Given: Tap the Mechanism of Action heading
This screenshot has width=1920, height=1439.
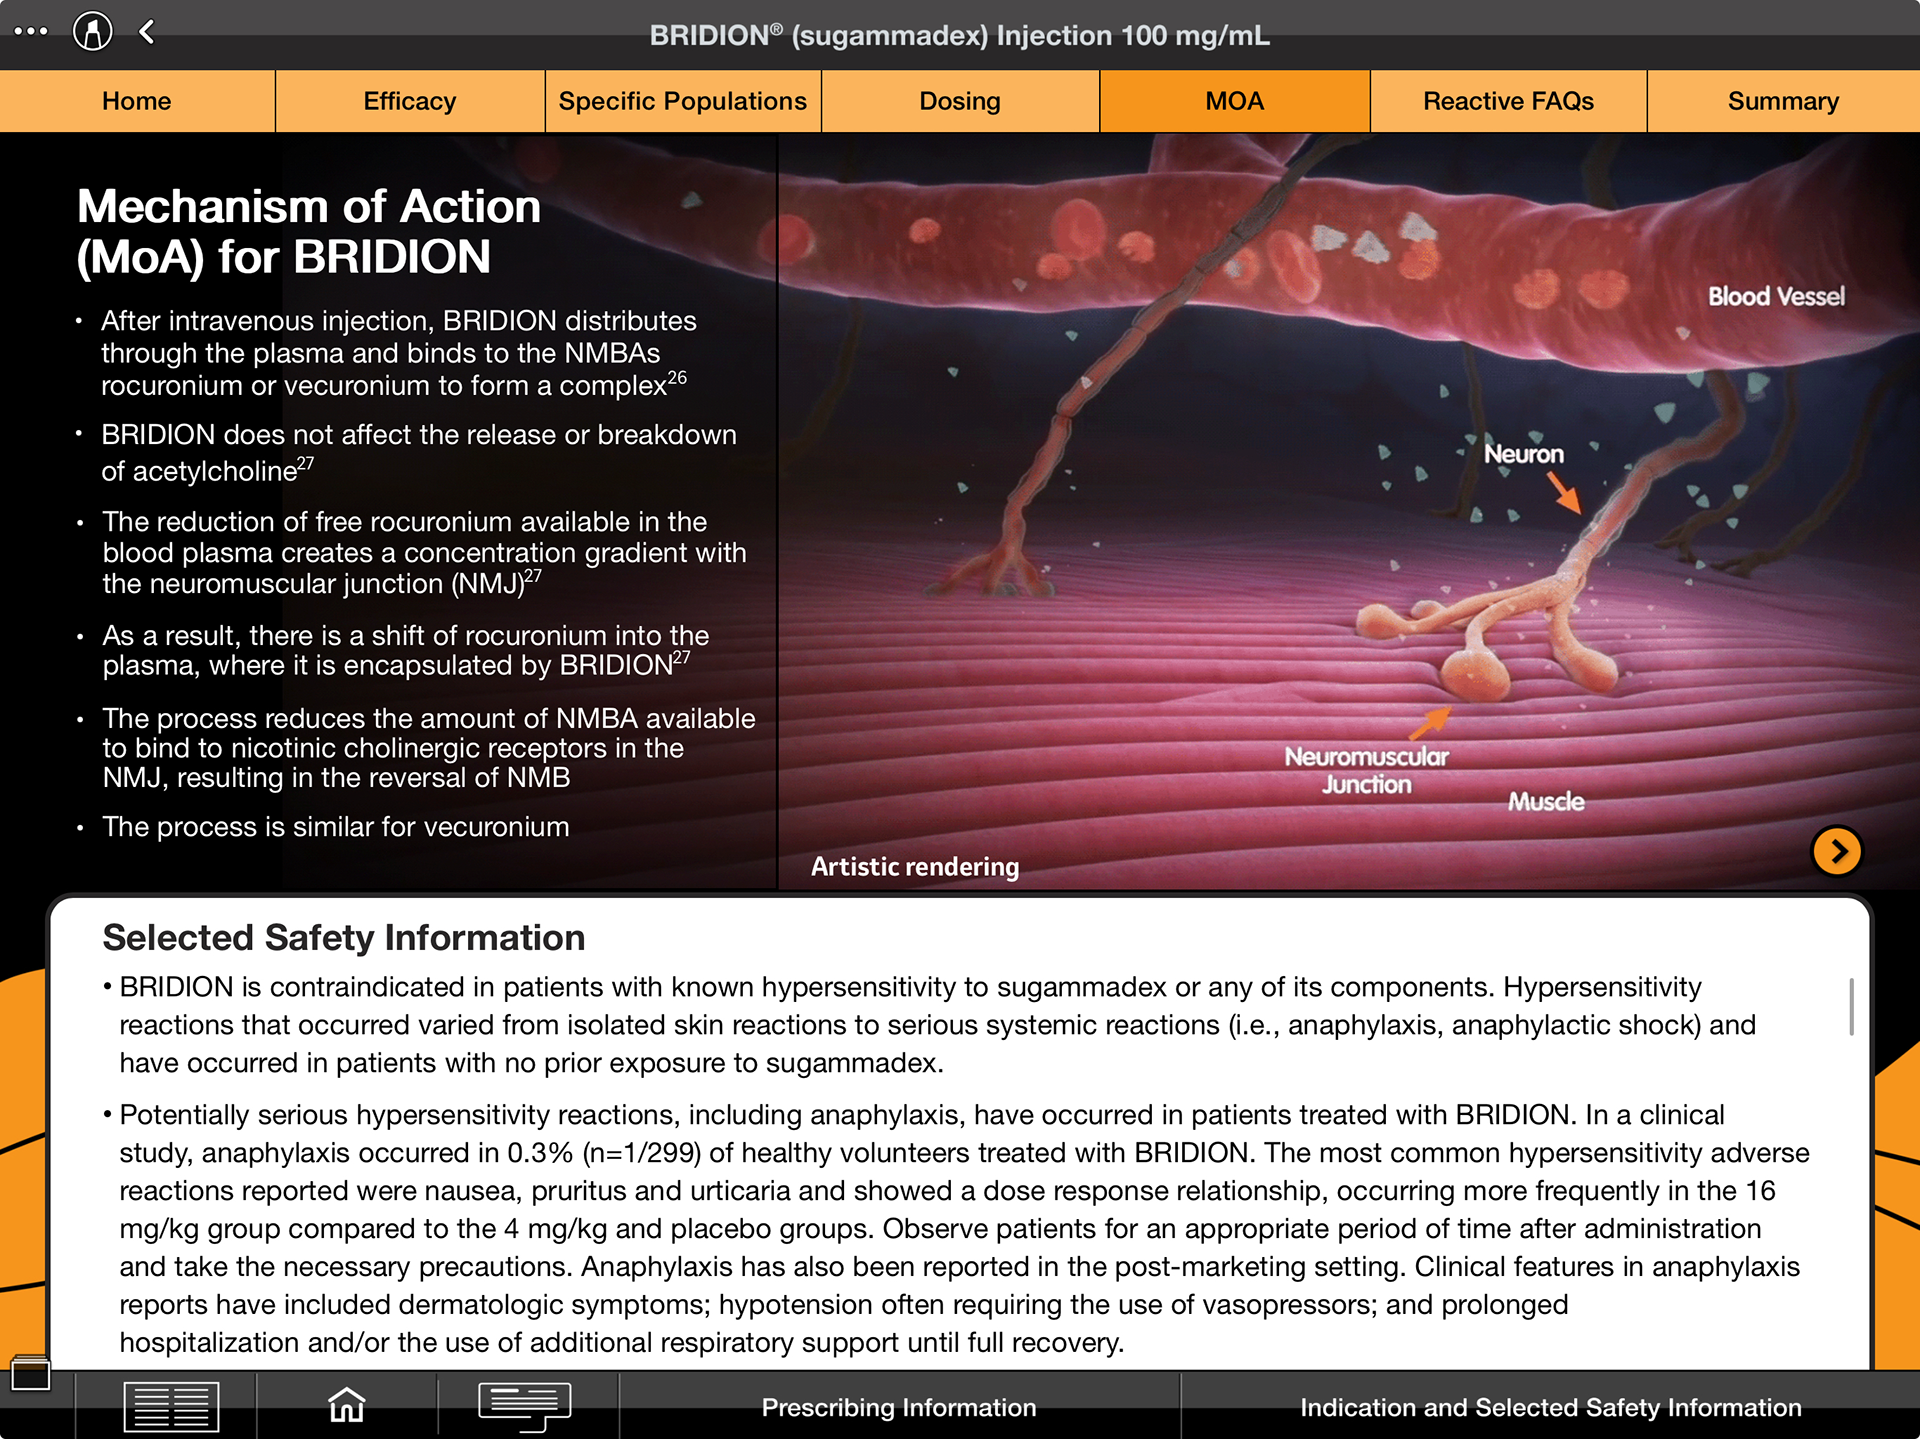Looking at the screenshot, I should tap(309, 231).
